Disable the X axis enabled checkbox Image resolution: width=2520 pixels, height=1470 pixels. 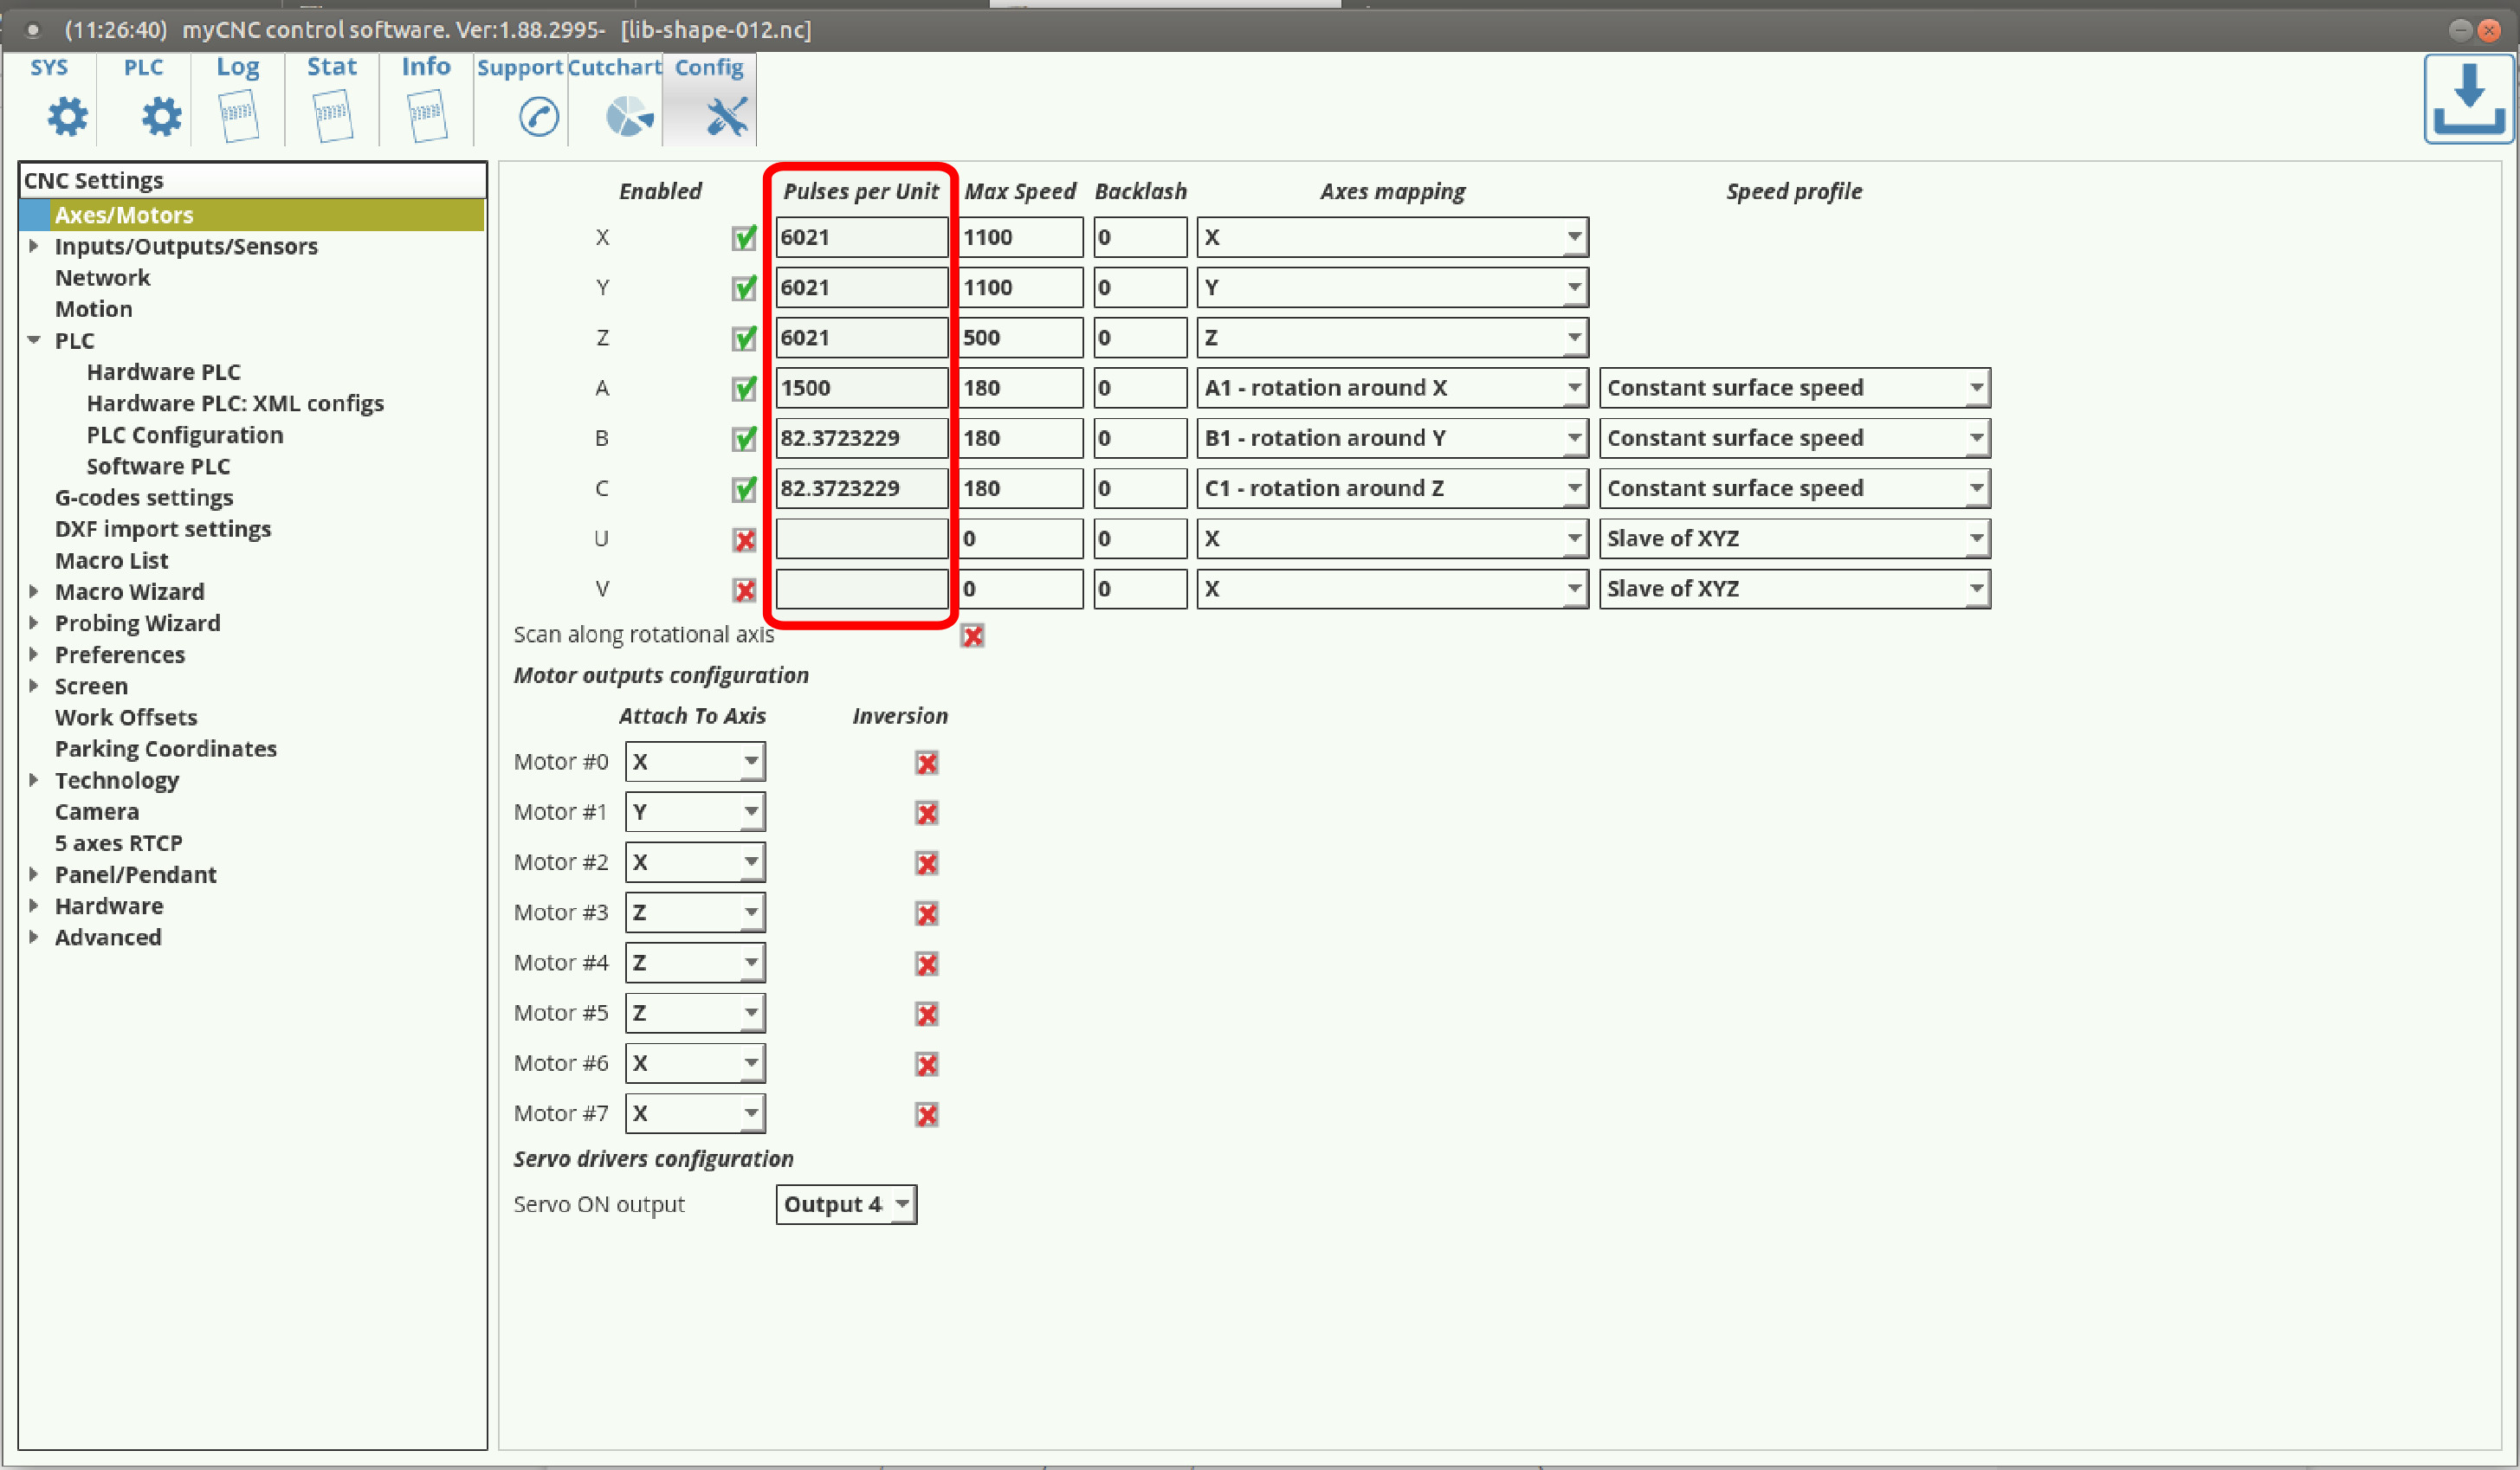(x=744, y=238)
